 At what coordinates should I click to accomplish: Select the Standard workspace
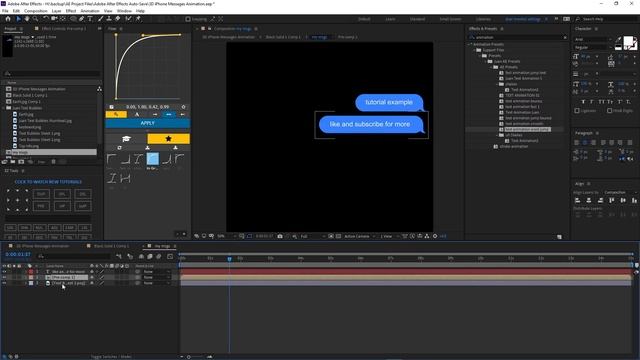(x=417, y=19)
